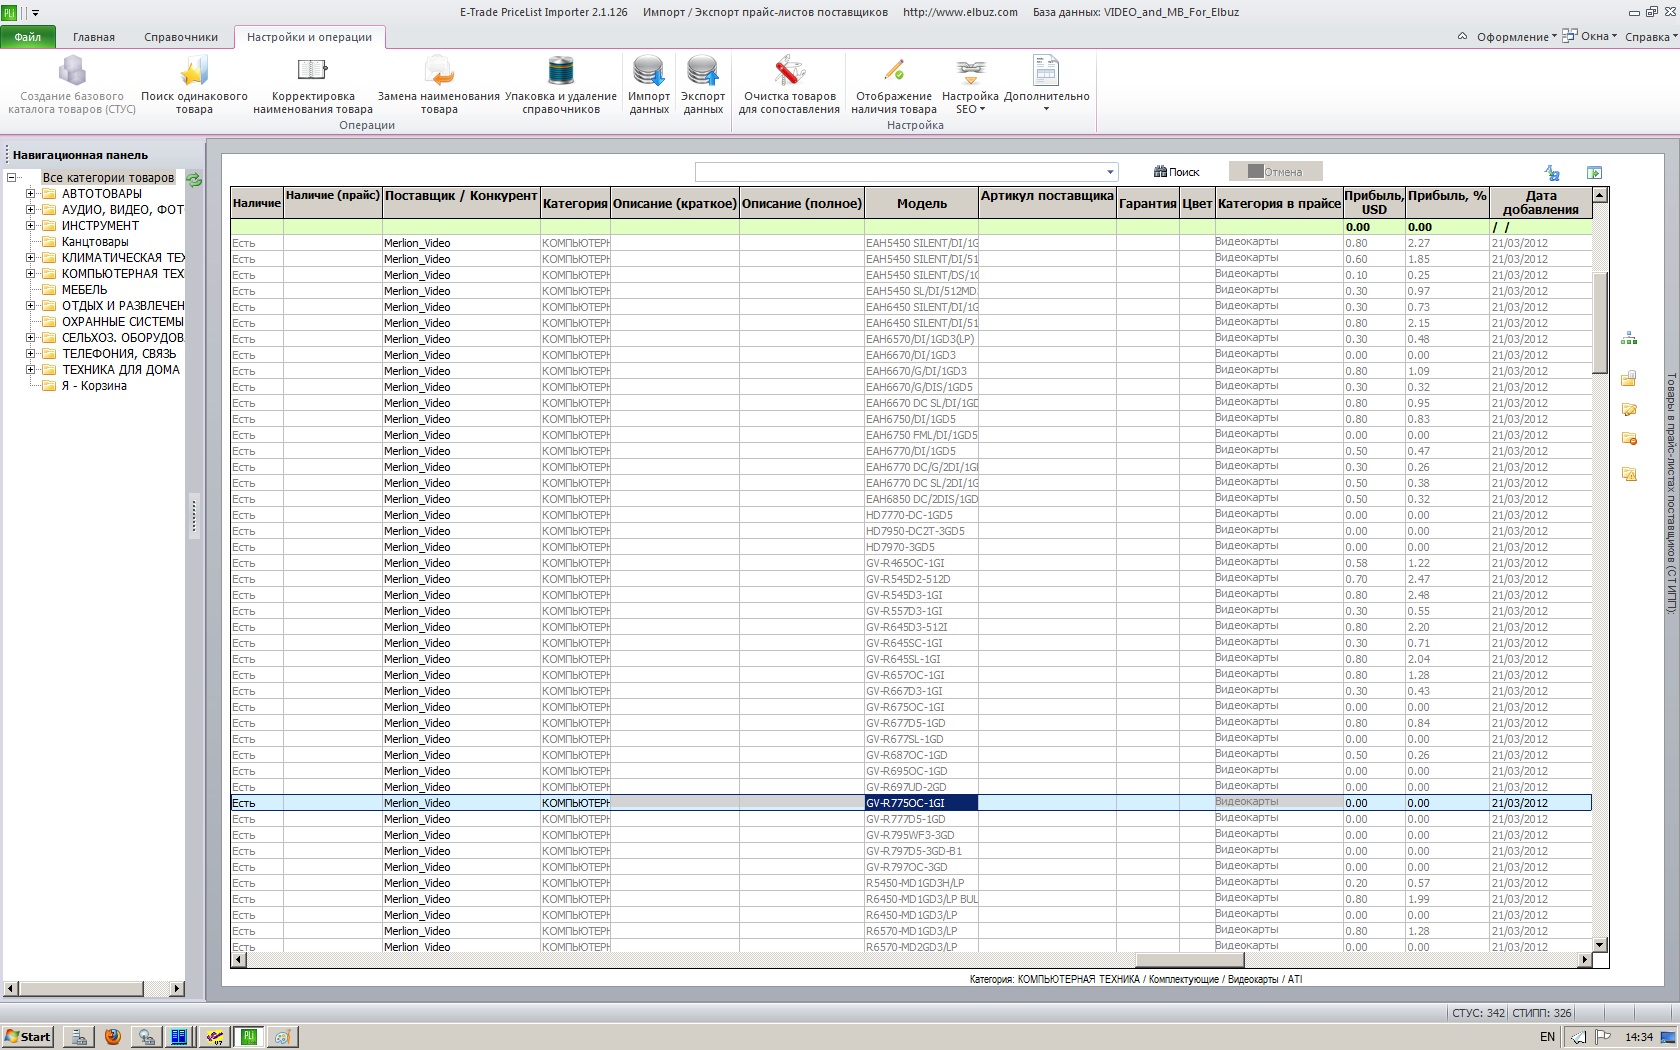Expand the ИНСТРУМЕНТ tree node
Viewport: 1680px width, 1050px height.
point(30,226)
